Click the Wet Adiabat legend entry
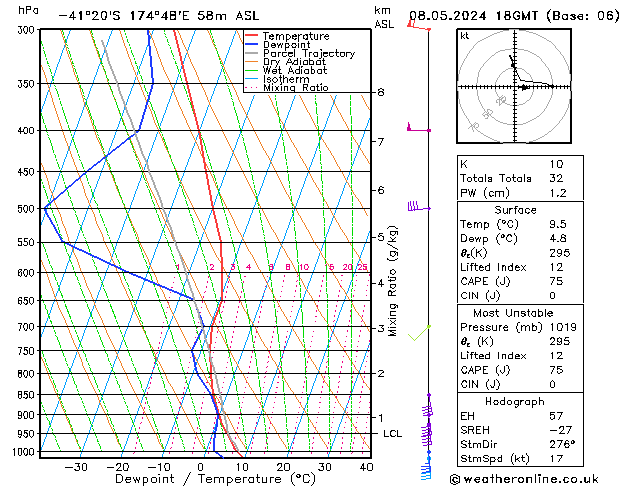 pos(294,71)
